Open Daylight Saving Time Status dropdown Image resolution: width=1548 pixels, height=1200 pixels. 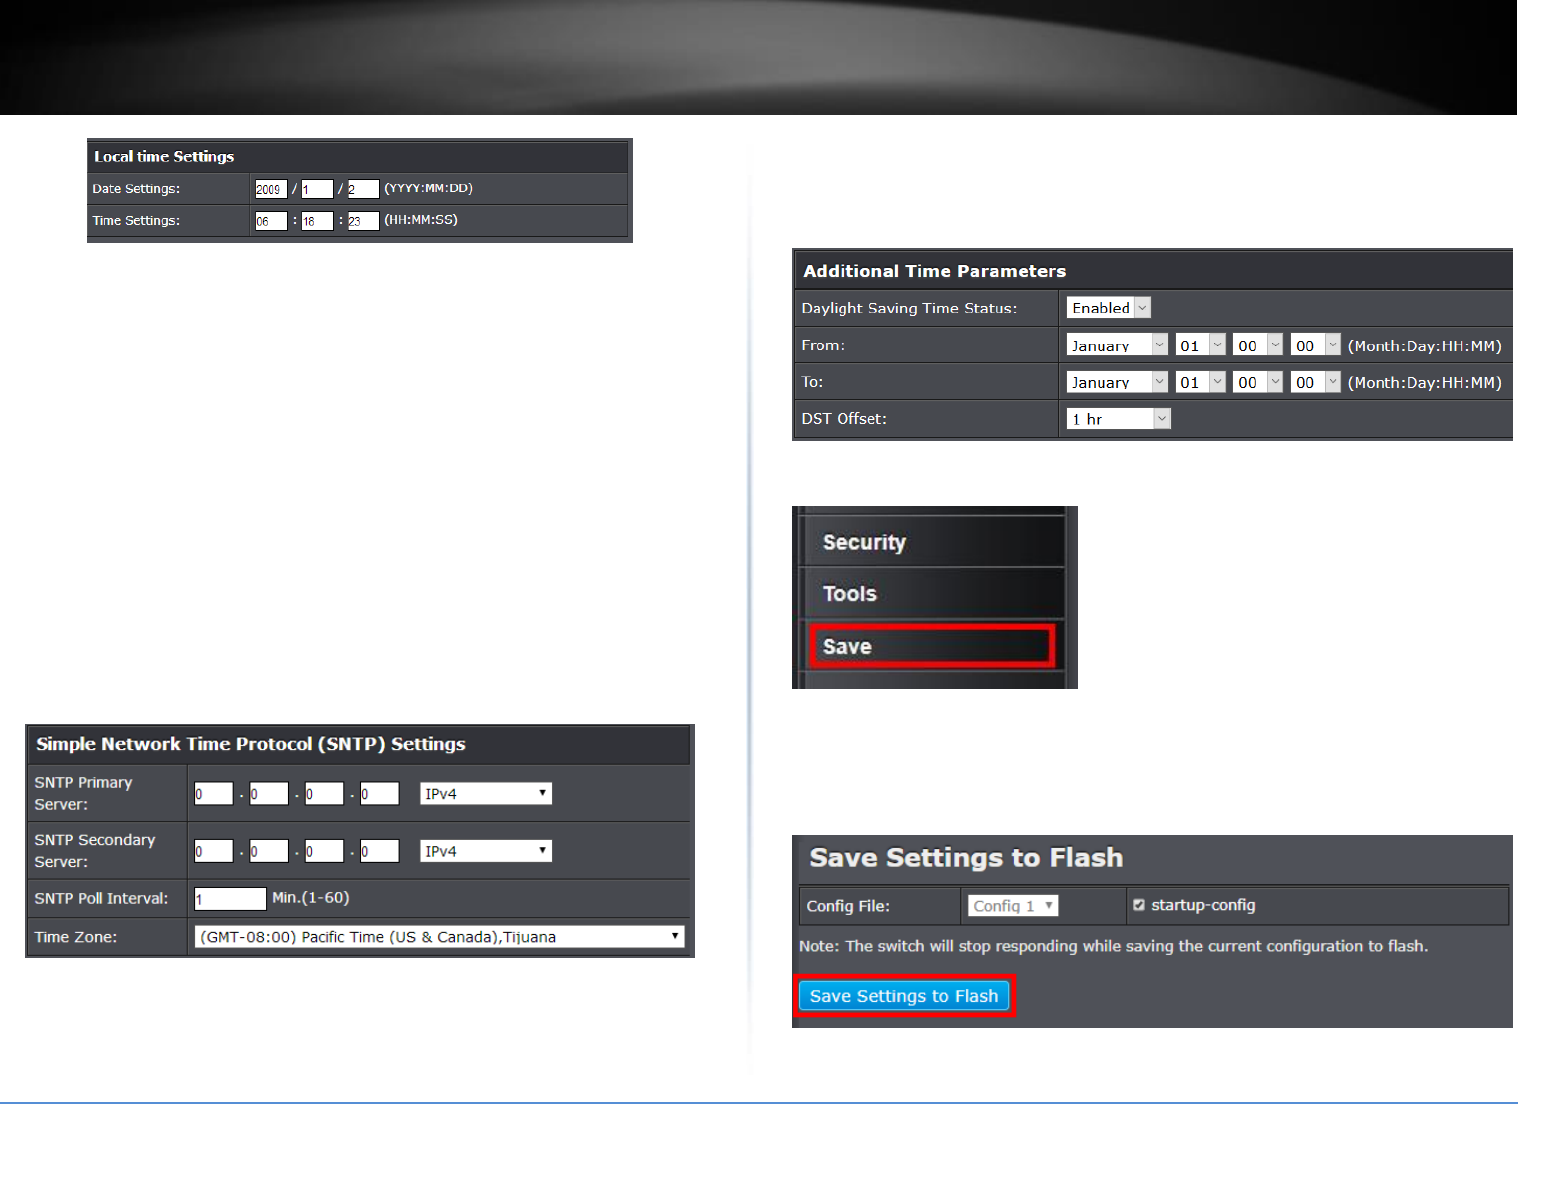click(x=1109, y=308)
